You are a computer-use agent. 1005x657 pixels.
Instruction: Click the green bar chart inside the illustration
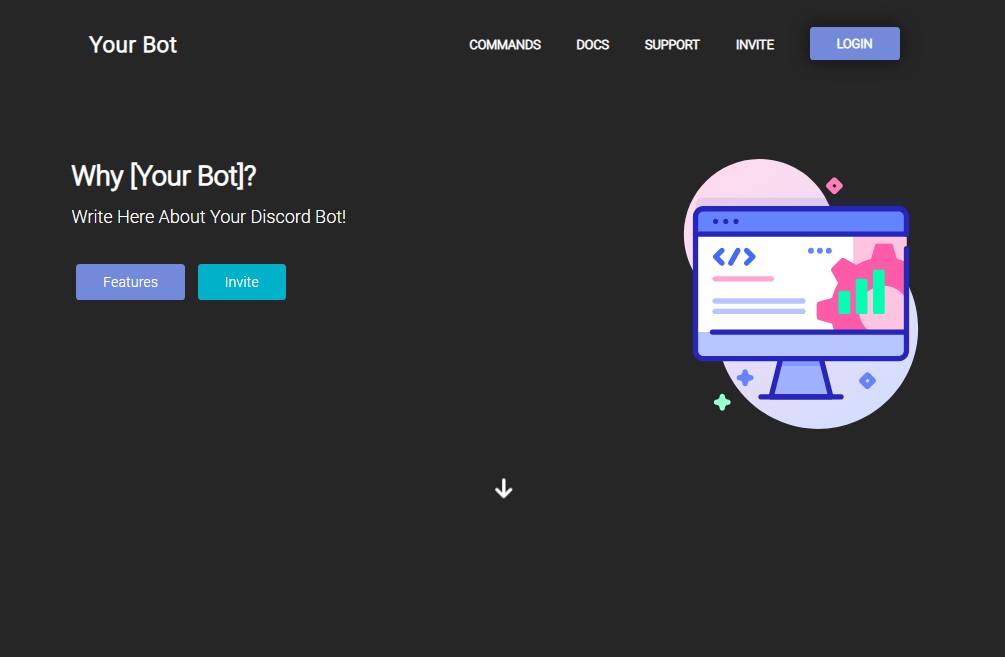860,298
